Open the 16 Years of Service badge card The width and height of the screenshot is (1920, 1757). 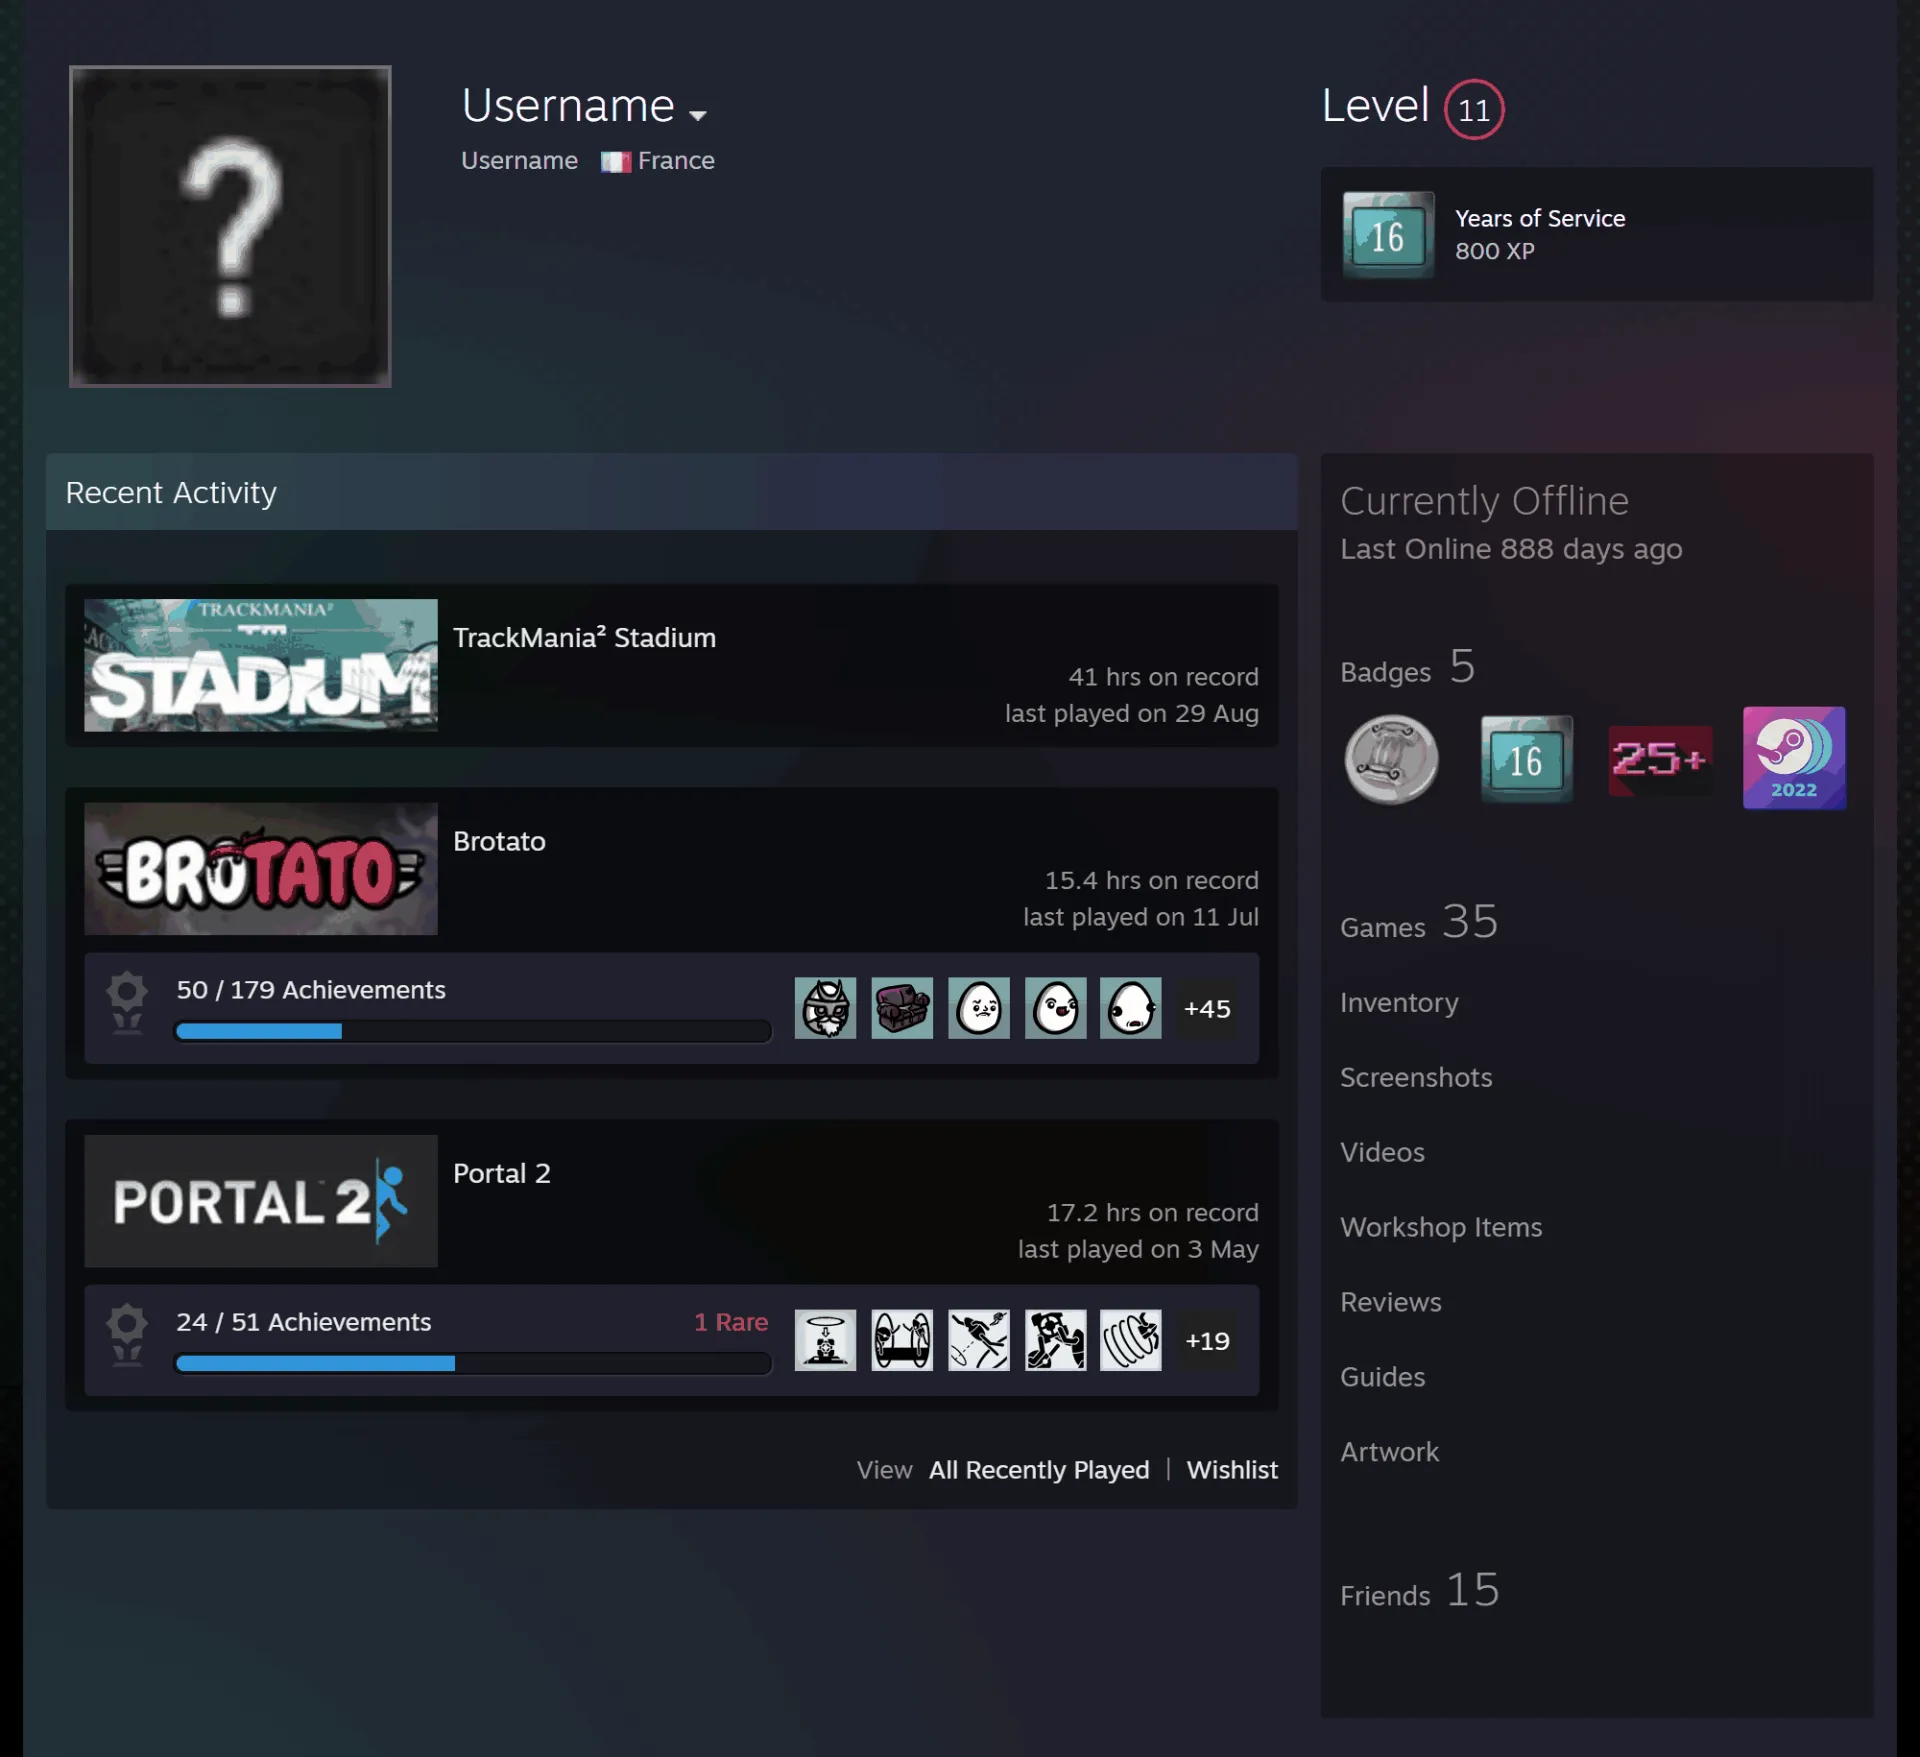[1597, 234]
